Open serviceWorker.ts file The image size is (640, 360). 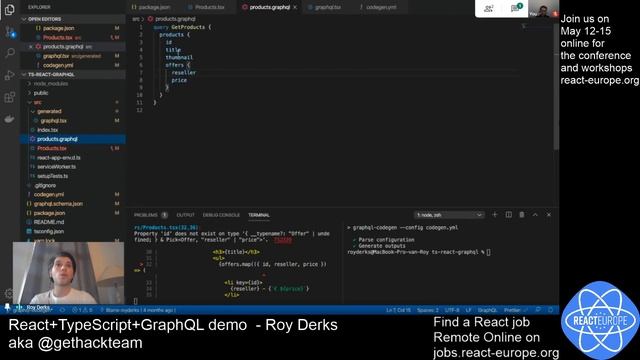[x=56, y=167]
